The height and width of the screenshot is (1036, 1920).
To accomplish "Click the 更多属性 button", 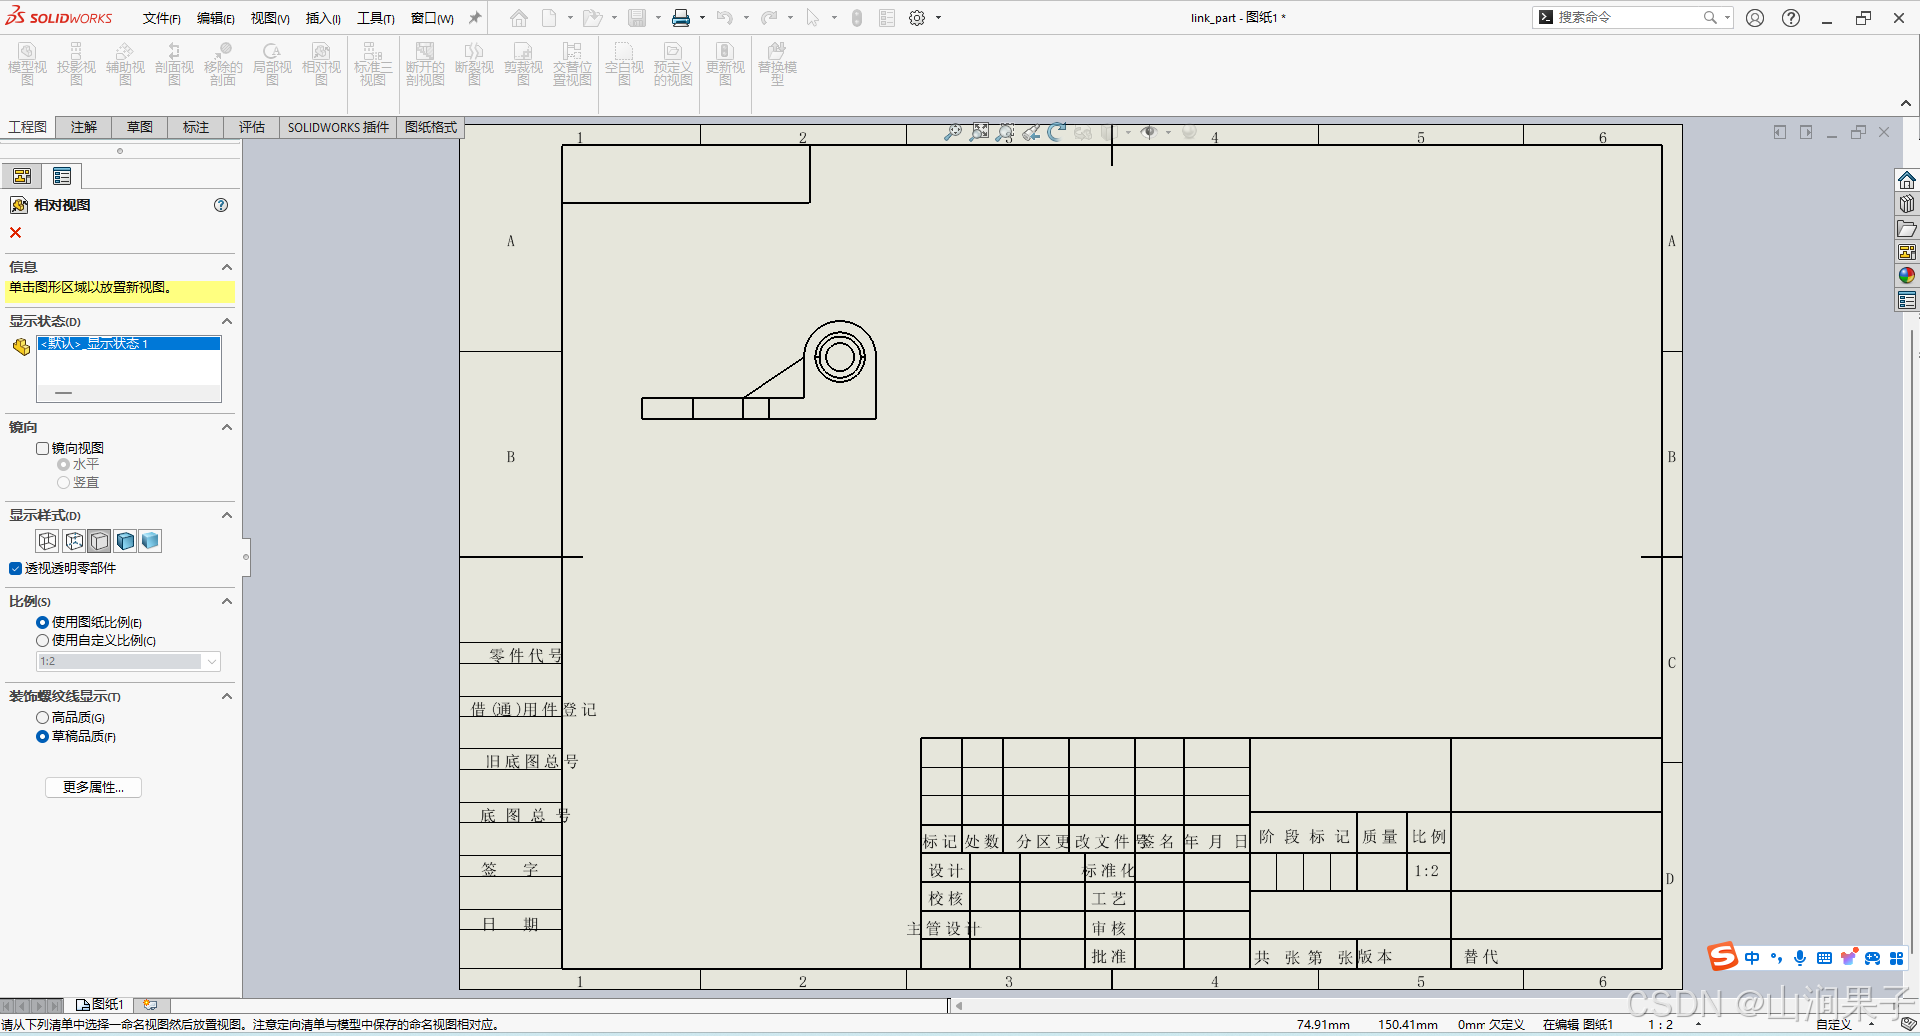I will pyautogui.click(x=93, y=788).
